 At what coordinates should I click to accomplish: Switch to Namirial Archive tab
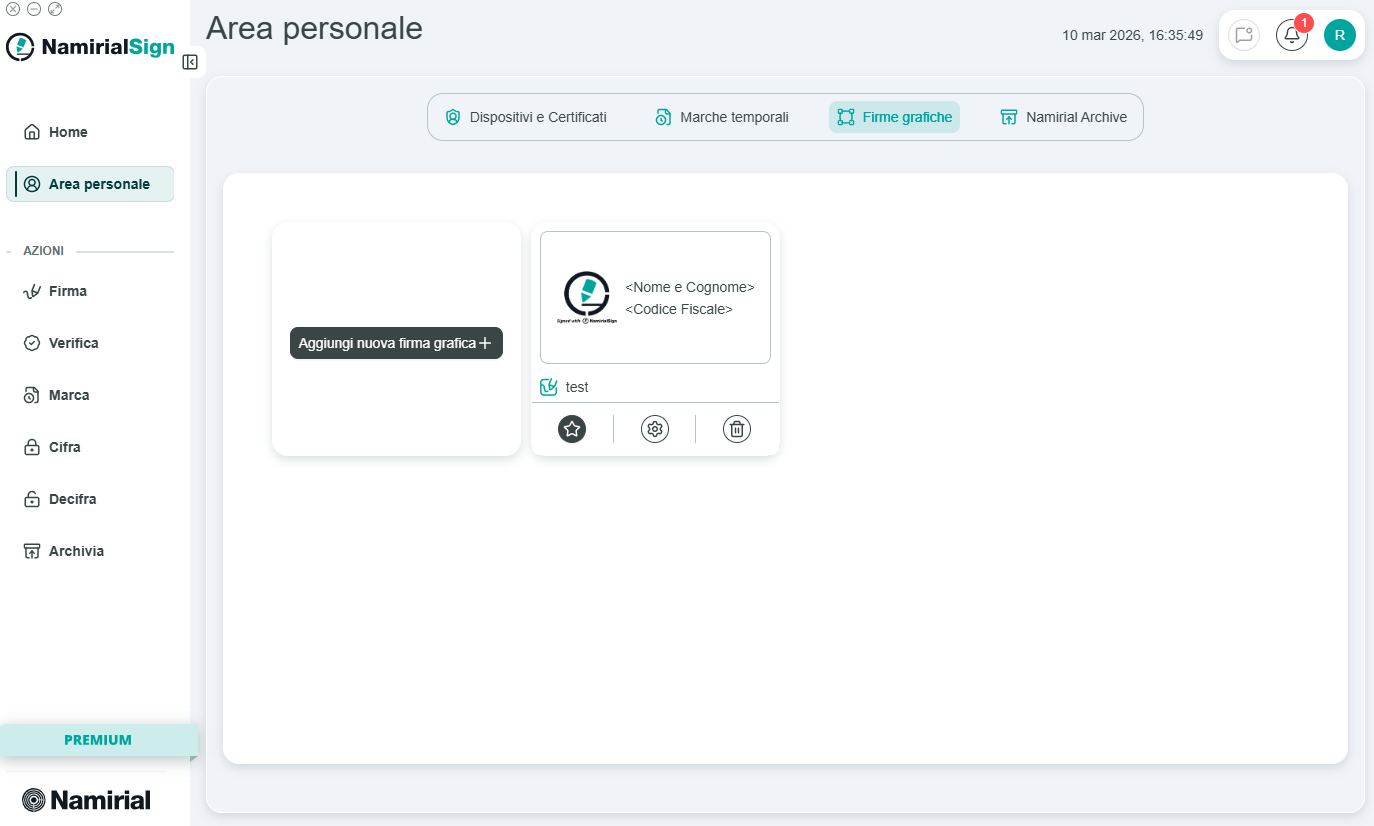click(x=1064, y=117)
